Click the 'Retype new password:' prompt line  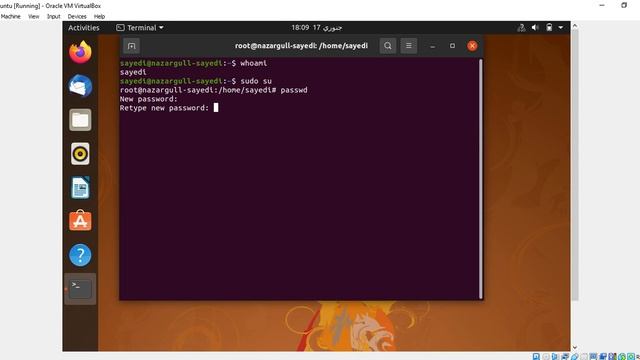(x=164, y=108)
